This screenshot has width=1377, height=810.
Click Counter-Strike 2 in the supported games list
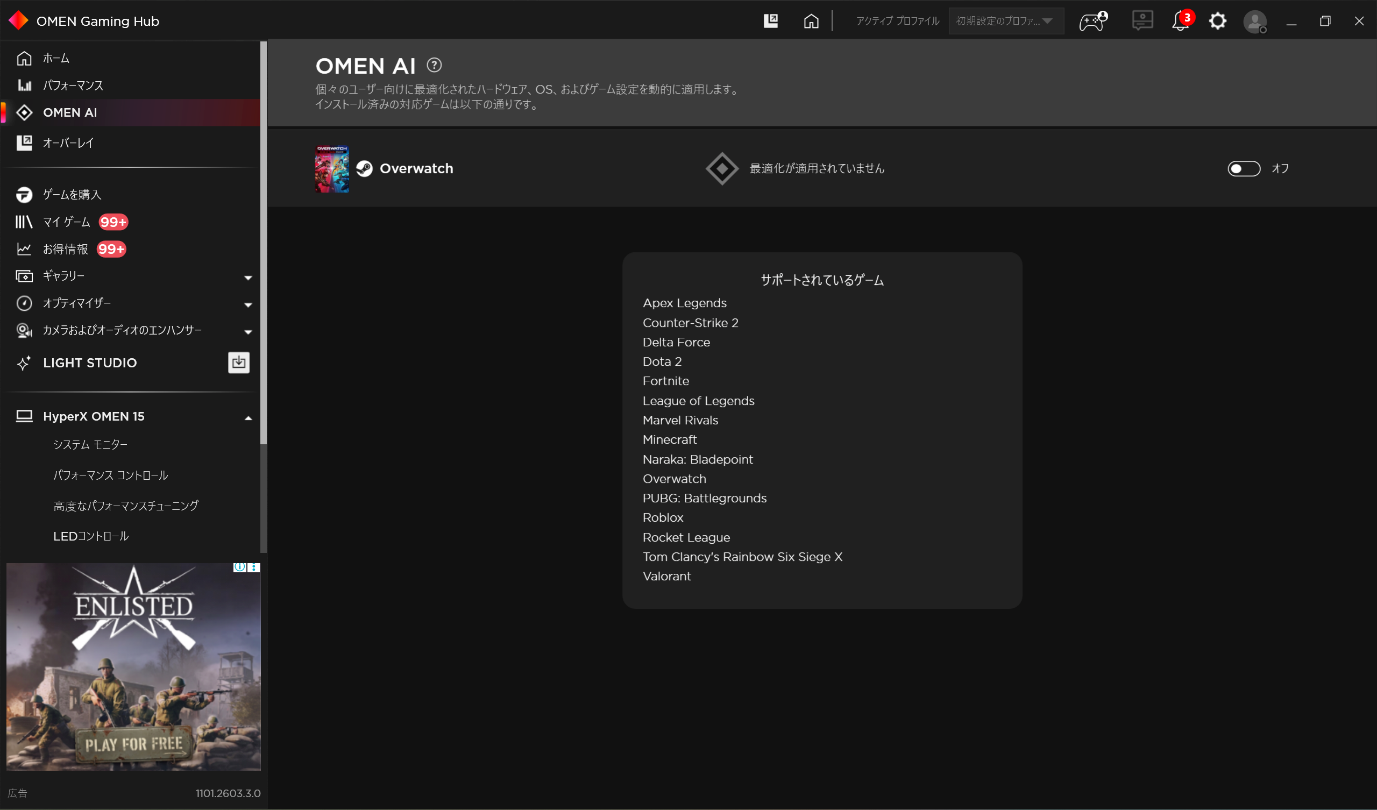[x=691, y=323]
